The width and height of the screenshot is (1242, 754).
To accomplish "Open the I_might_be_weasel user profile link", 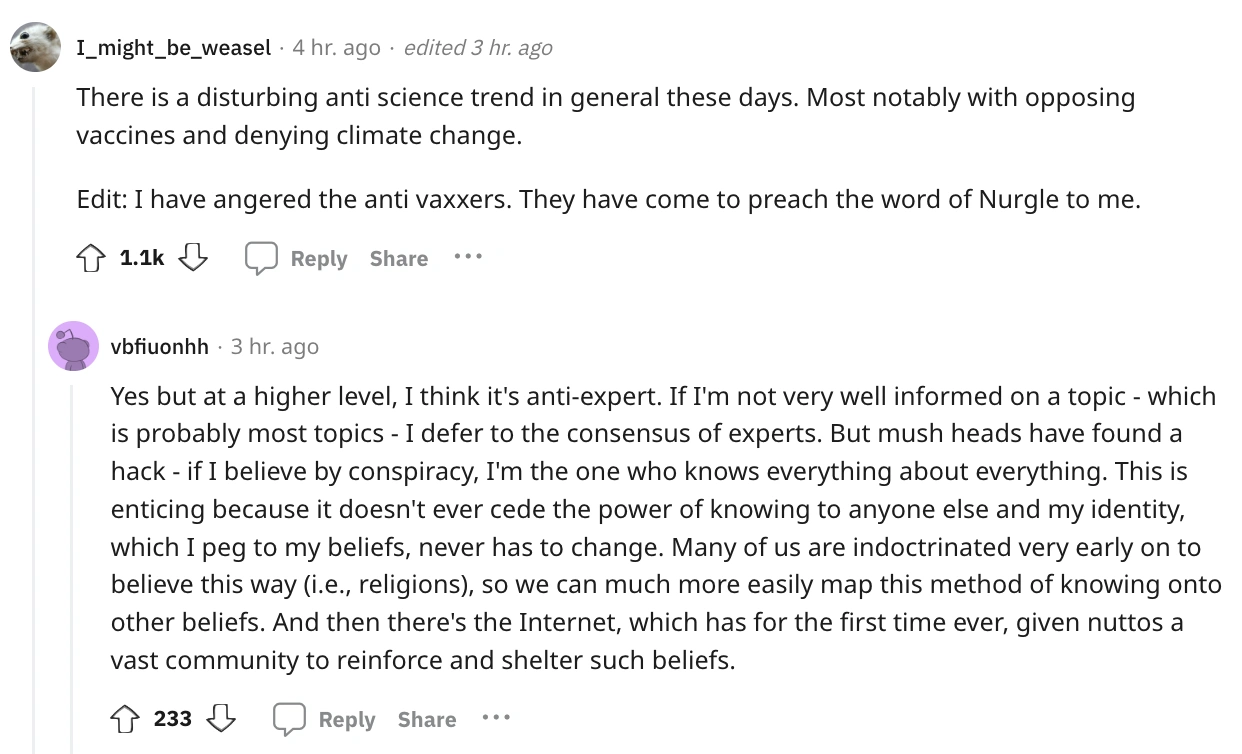I will (173, 47).
